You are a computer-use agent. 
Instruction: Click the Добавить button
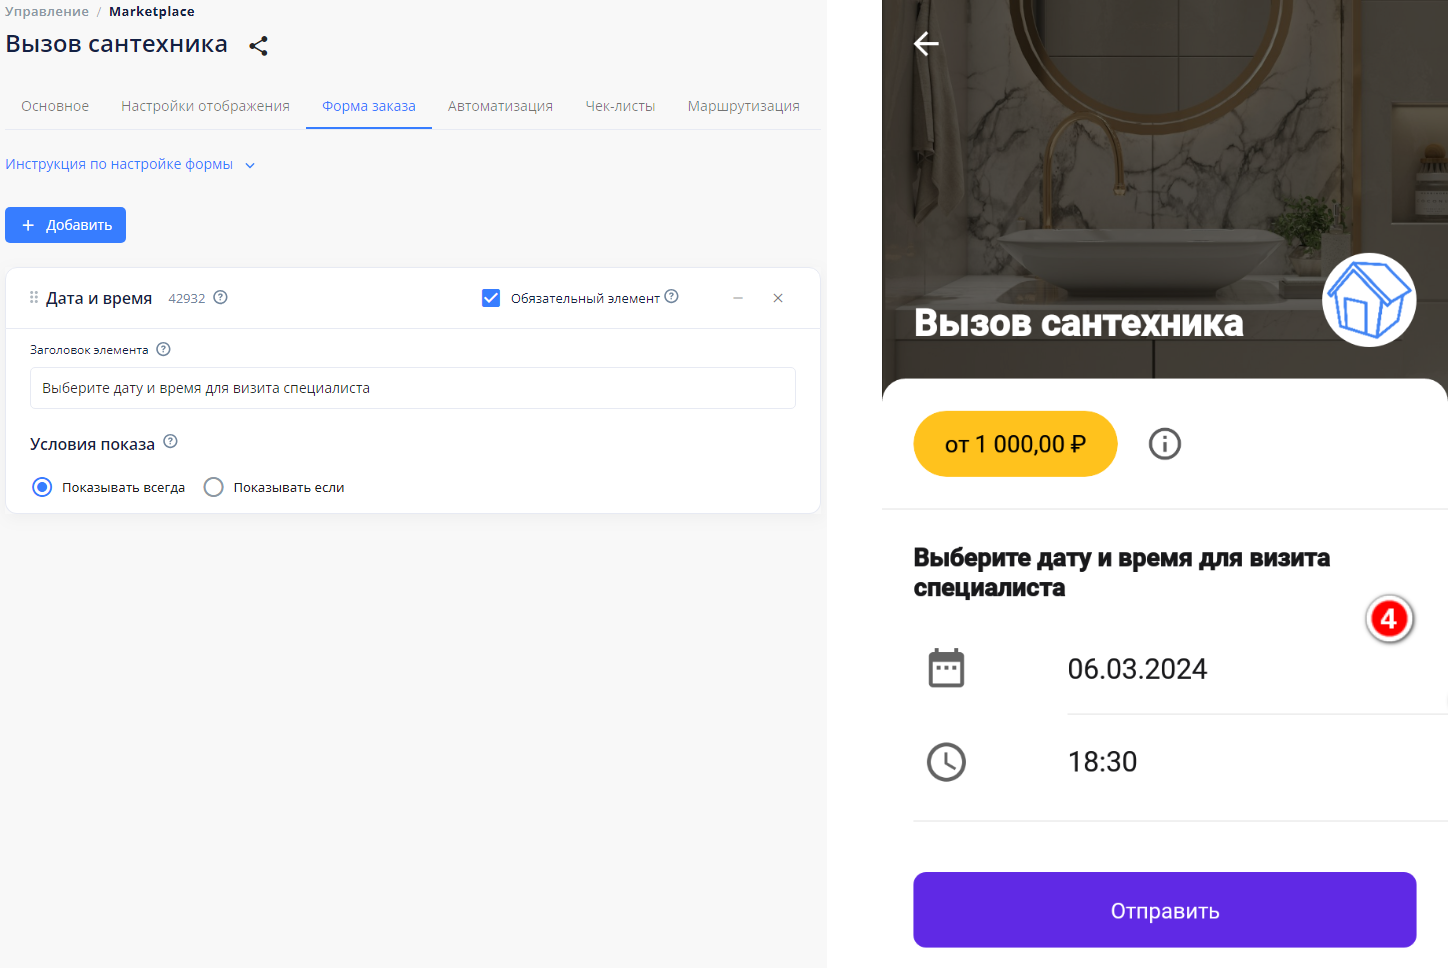[65, 225]
